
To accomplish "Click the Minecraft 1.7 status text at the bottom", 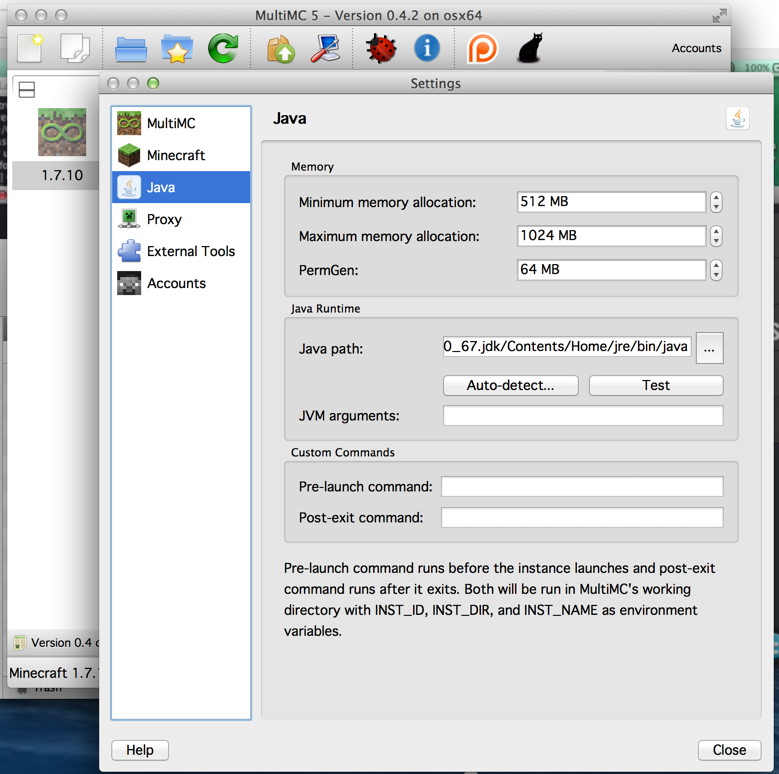I will pyautogui.click(x=54, y=673).
